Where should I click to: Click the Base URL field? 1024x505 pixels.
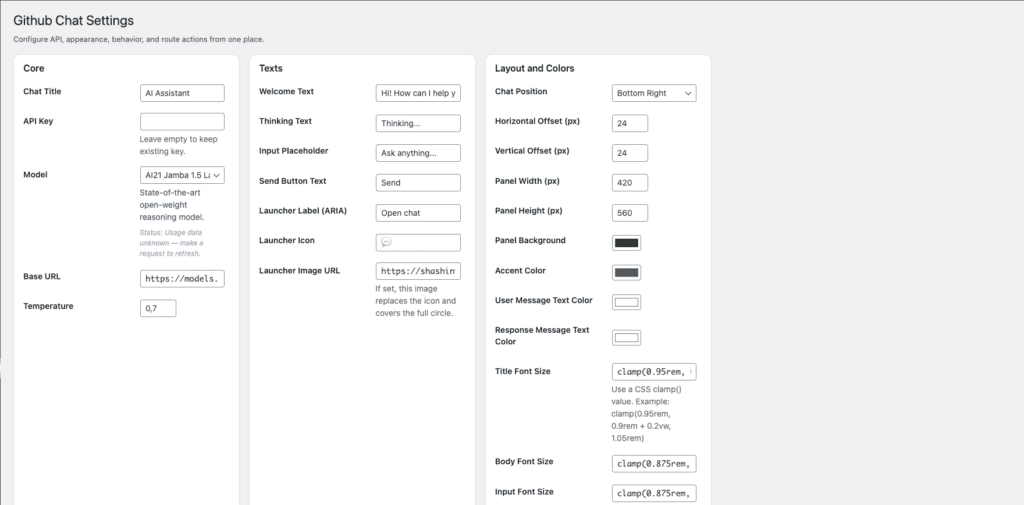pos(182,278)
